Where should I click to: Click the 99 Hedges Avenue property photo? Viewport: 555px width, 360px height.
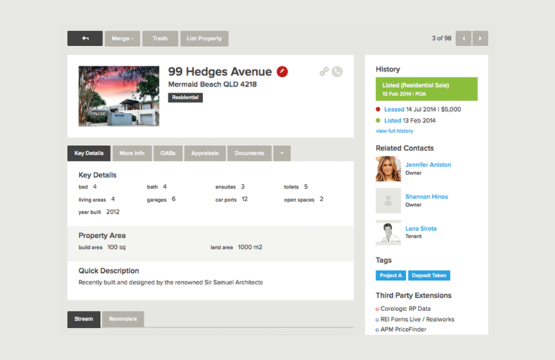tap(119, 96)
